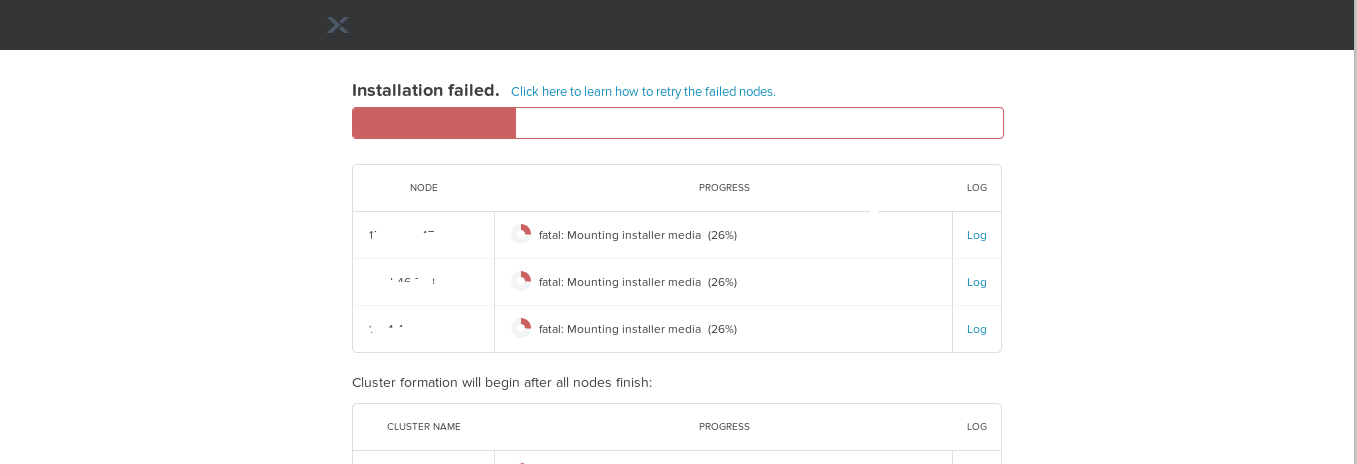This screenshot has width=1357, height=464.
Task: Open the Log for the first node
Action: pyautogui.click(x=976, y=235)
